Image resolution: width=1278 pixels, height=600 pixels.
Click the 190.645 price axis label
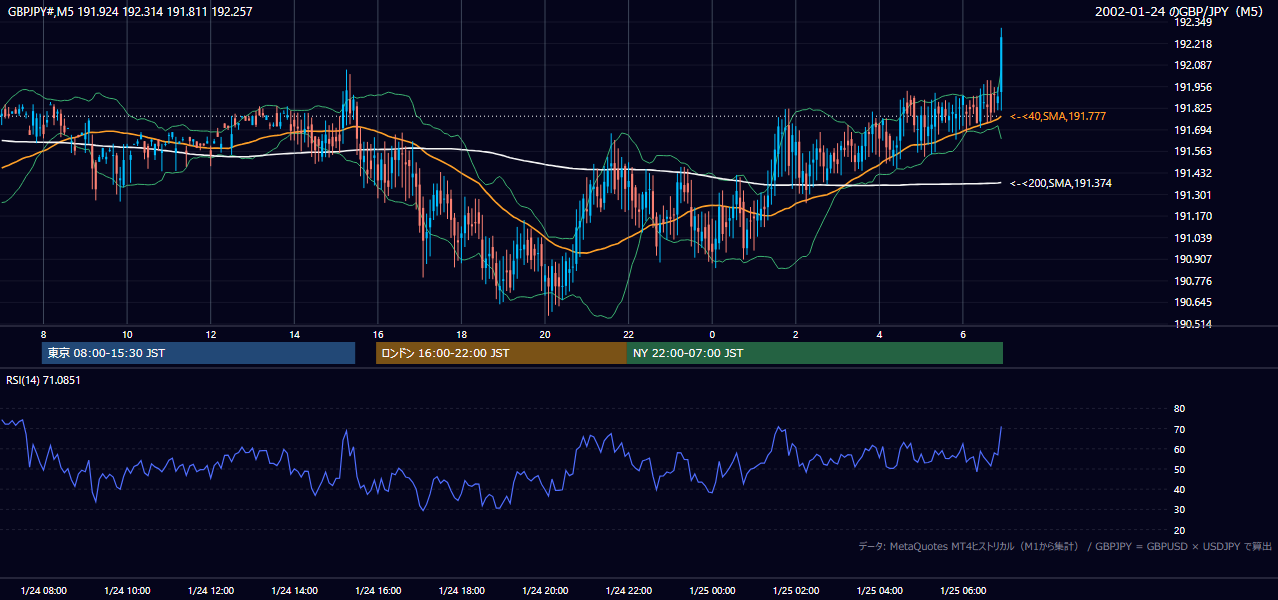1192,302
